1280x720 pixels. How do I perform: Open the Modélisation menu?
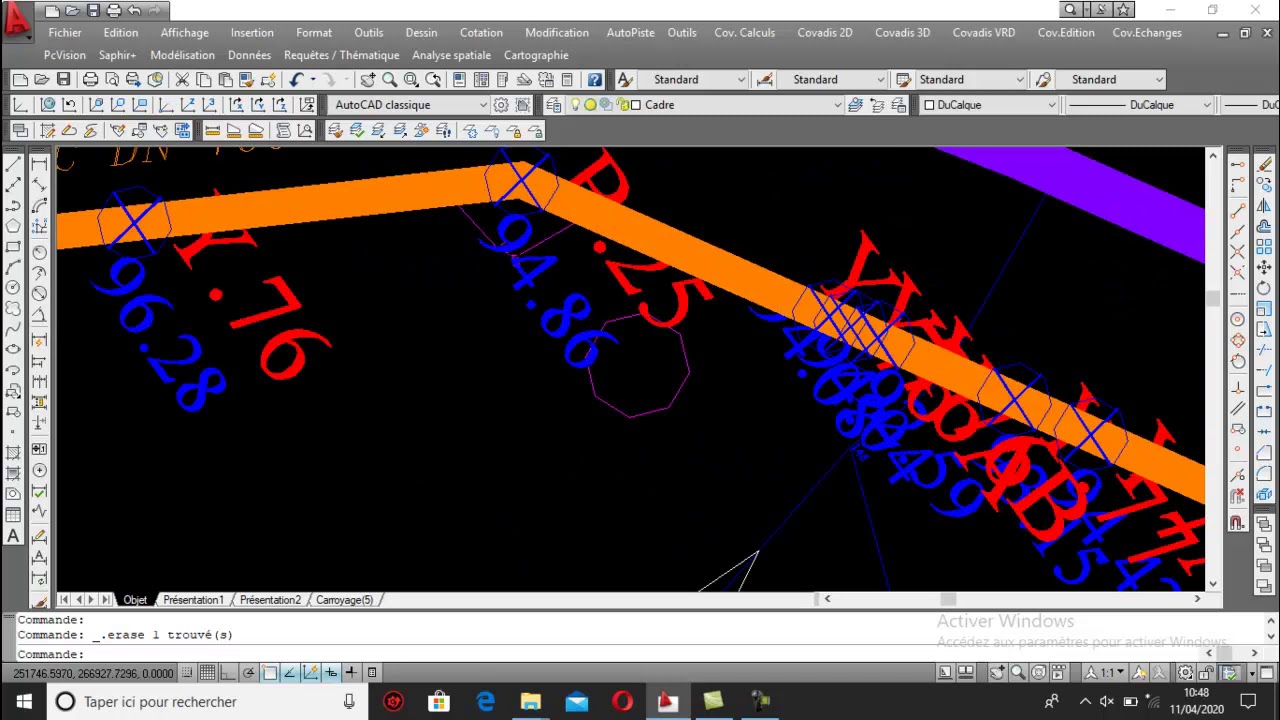pyautogui.click(x=182, y=55)
